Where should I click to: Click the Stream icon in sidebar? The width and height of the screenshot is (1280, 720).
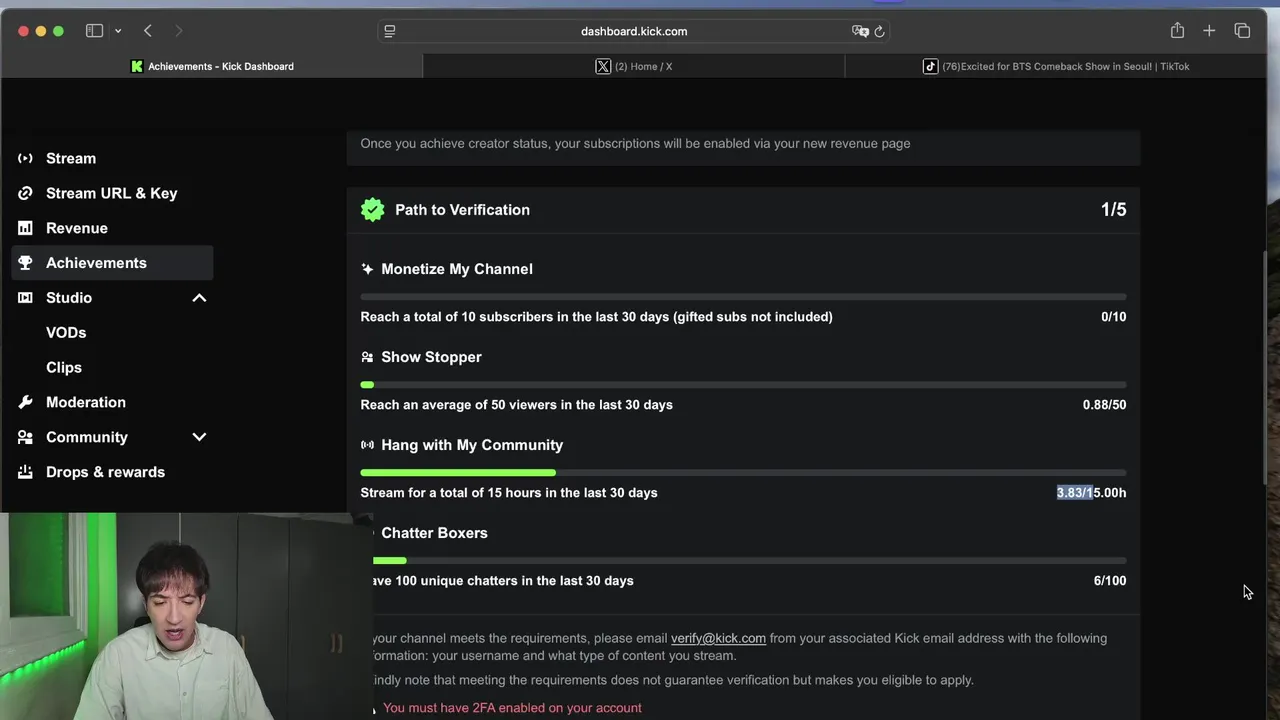25,158
